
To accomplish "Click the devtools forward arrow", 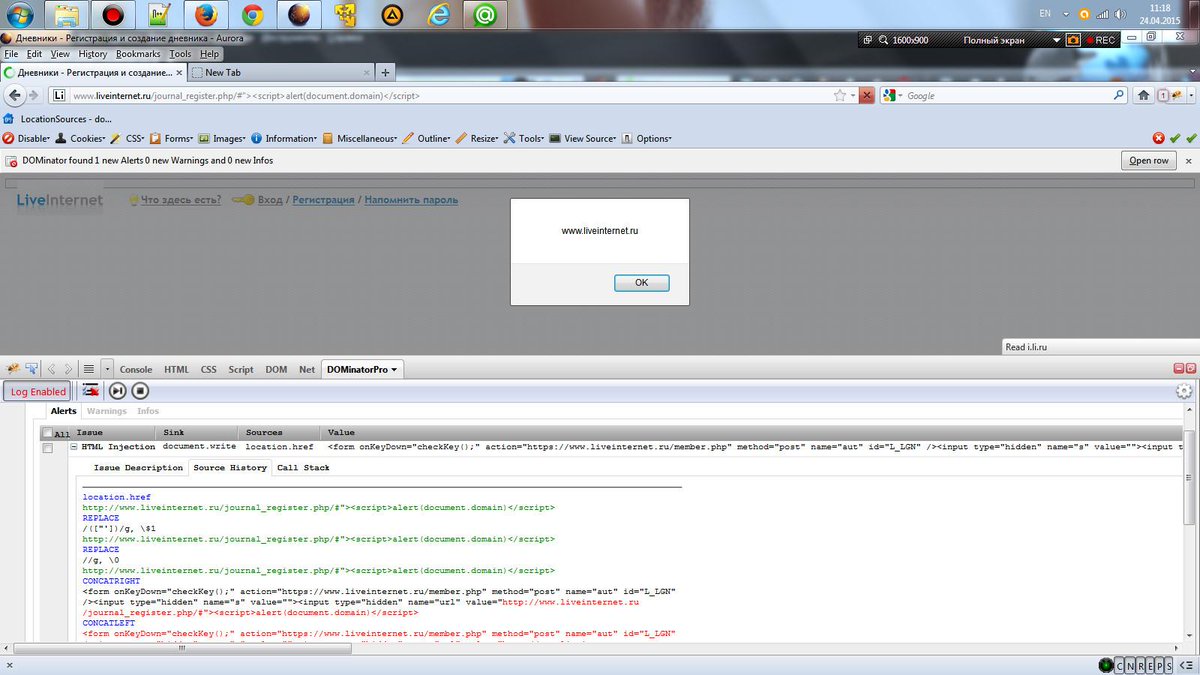I will pyautogui.click(x=68, y=369).
